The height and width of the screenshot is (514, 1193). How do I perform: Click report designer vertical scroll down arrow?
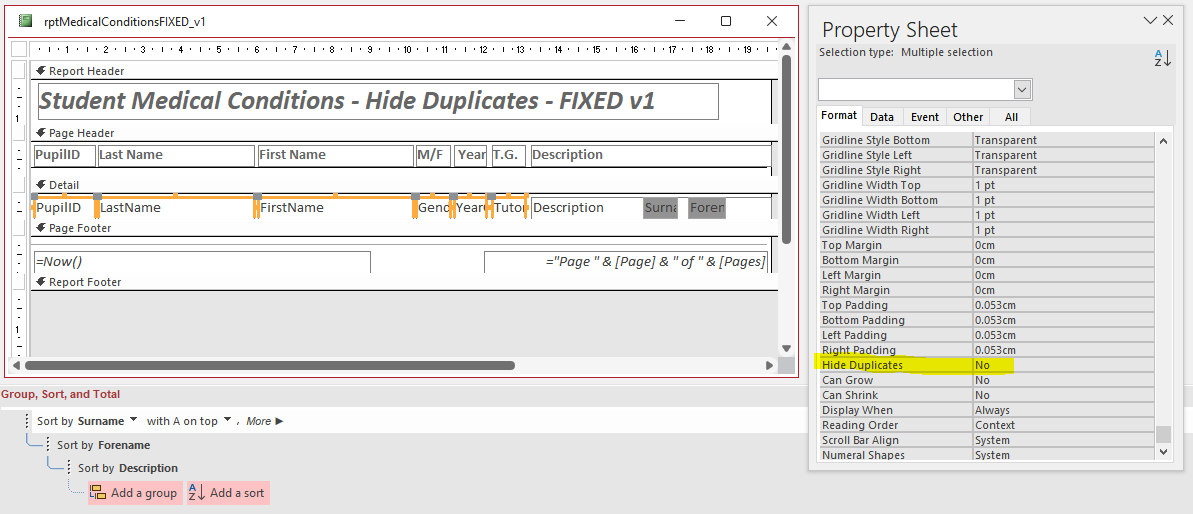point(787,348)
